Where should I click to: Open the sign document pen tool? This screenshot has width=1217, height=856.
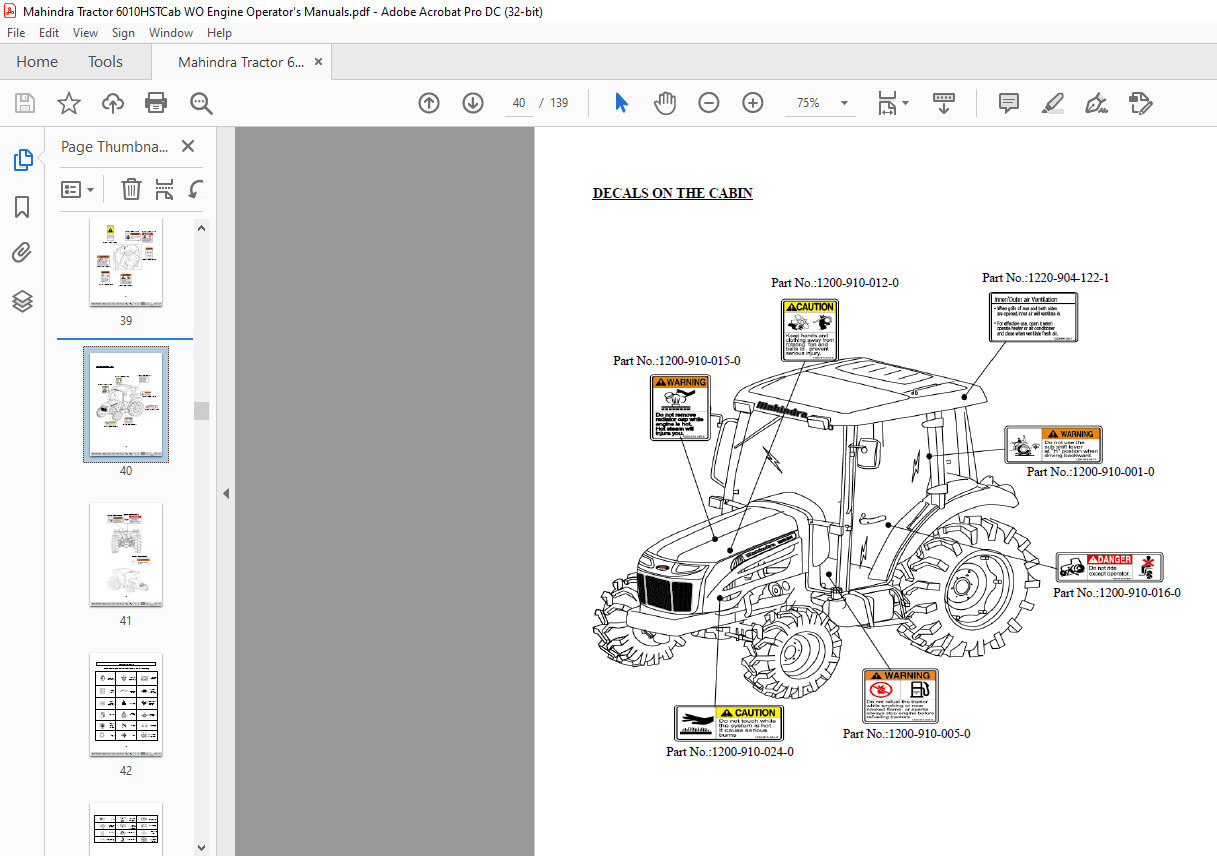(x=1096, y=103)
